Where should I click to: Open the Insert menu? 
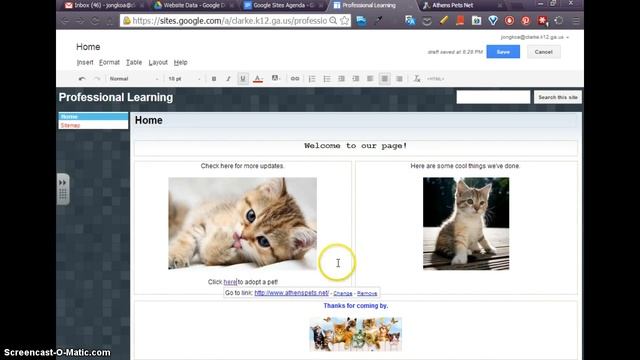tap(85, 62)
